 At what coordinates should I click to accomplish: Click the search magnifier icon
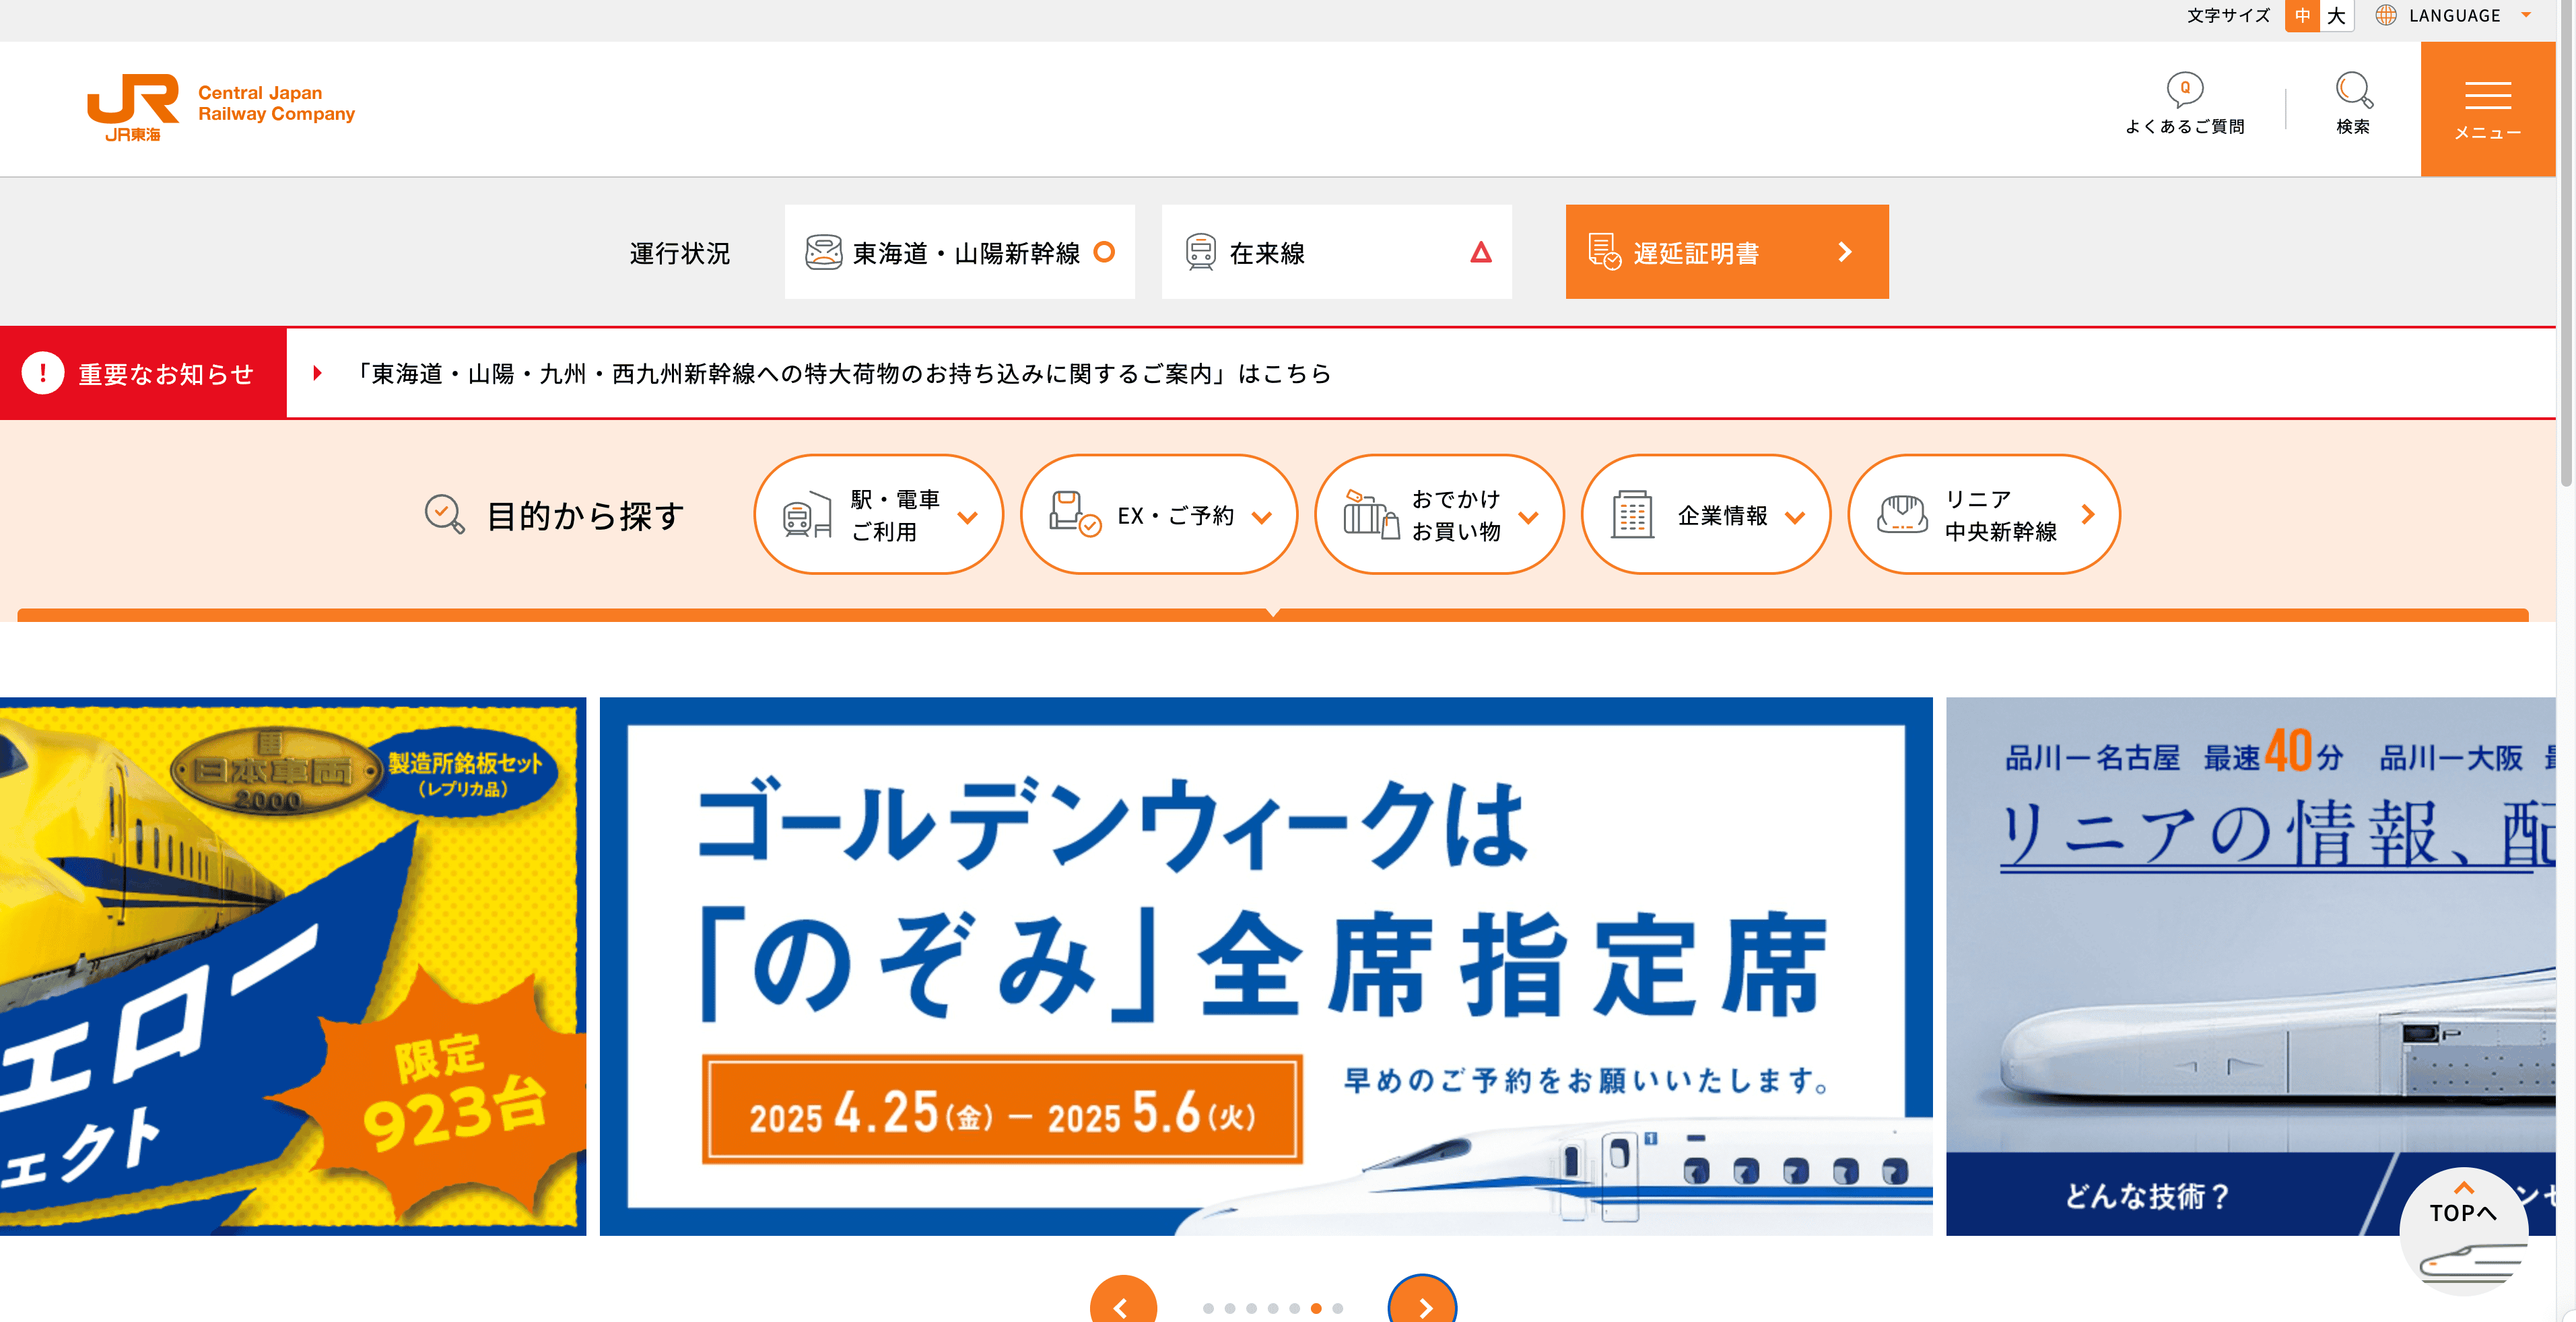[x=2352, y=90]
